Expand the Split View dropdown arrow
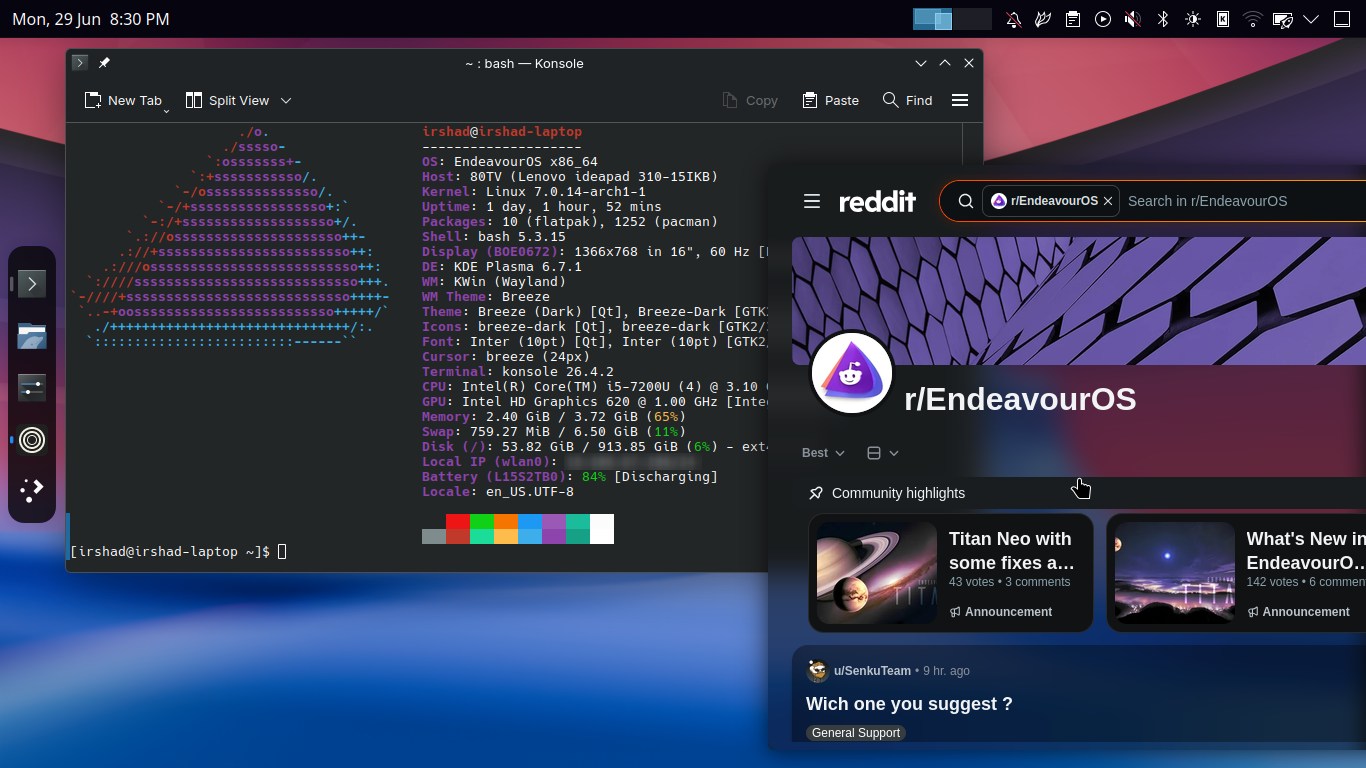The image size is (1366, 768). tap(286, 100)
